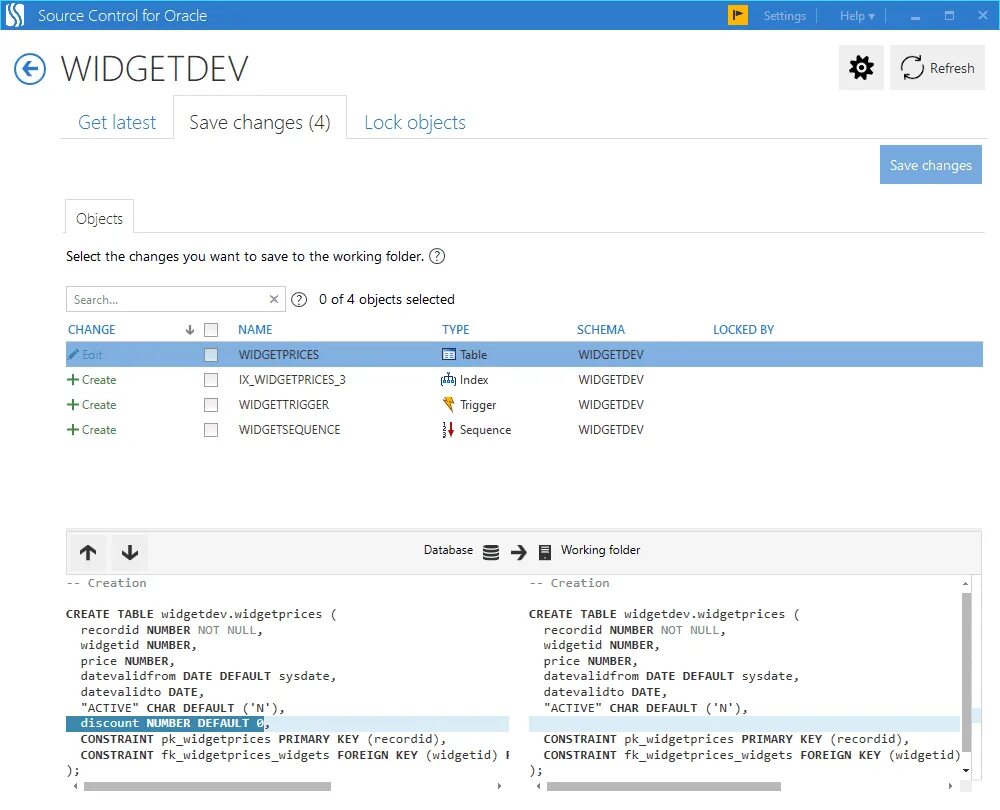Screen dimensions: 1000x810
Task: Click the orange flag notification icon
Action: [x=738, y=15]
